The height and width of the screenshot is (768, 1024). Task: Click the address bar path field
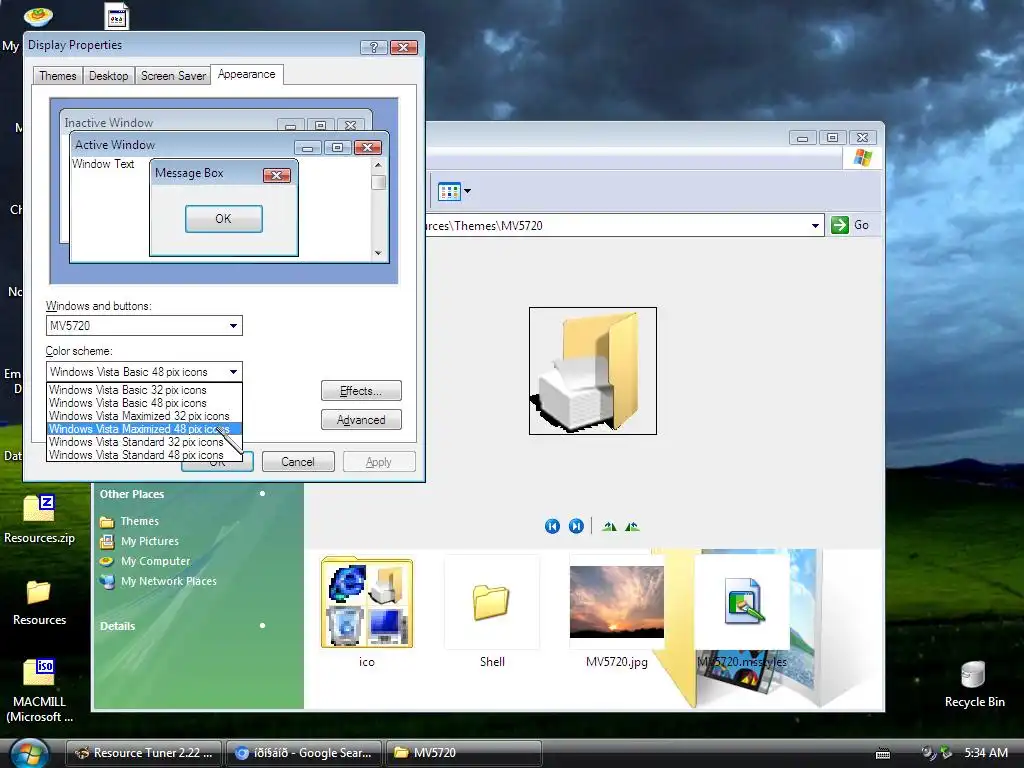pos(617,225)
